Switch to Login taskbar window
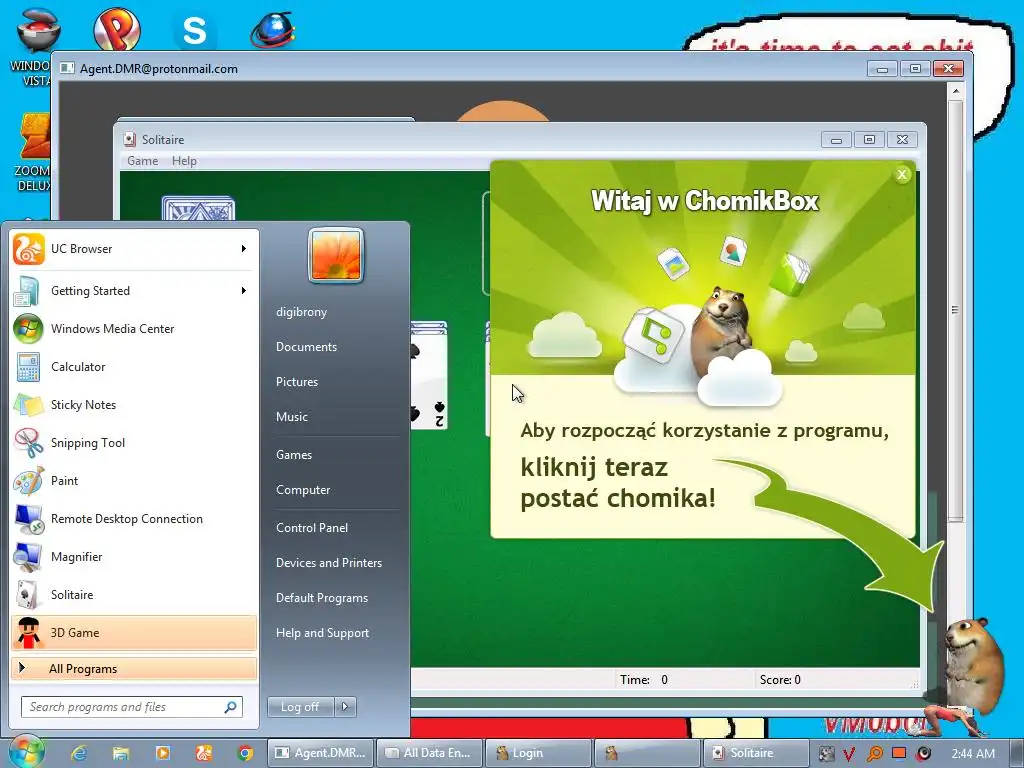Image resolution: width=1024 pixels, height=768 pixels. [539, 753]
